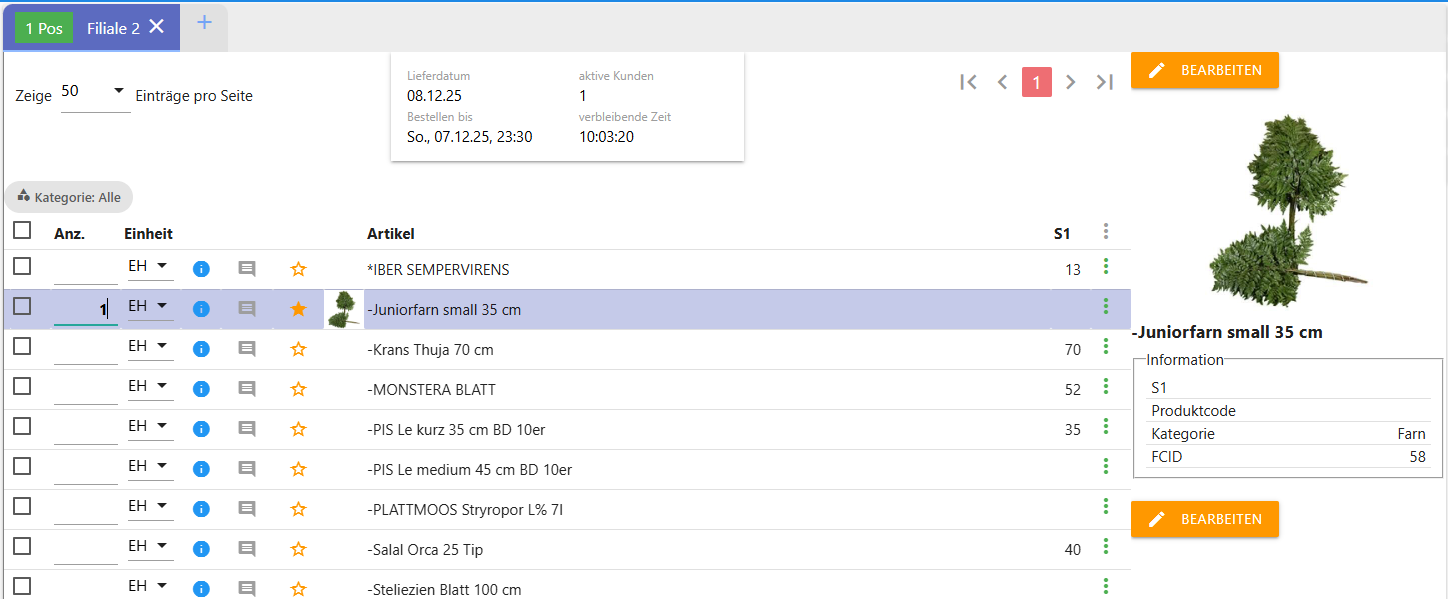Check the box for IBER SEMPERVIRENS row
The image size is (1448, 599).
(x=22, y=266)
